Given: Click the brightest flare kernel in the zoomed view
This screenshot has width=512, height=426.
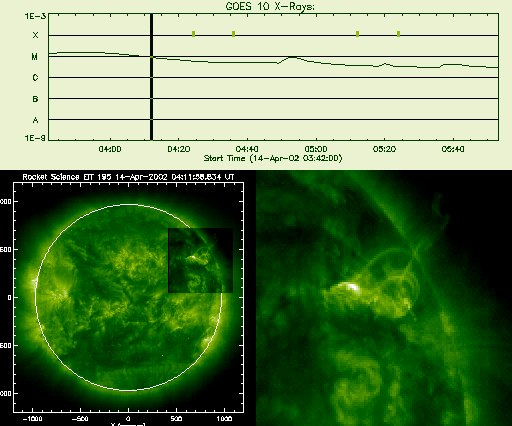Looking at the screenshot, I should (352, 287).
